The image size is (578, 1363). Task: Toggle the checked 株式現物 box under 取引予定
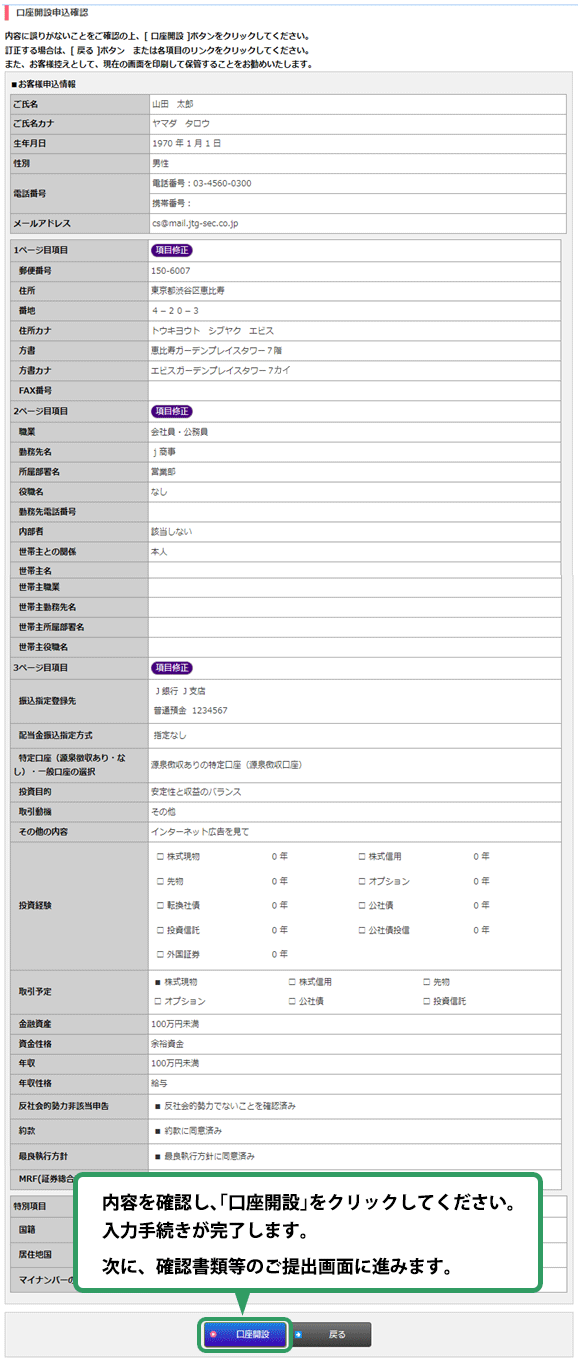(x=158, y=982)
